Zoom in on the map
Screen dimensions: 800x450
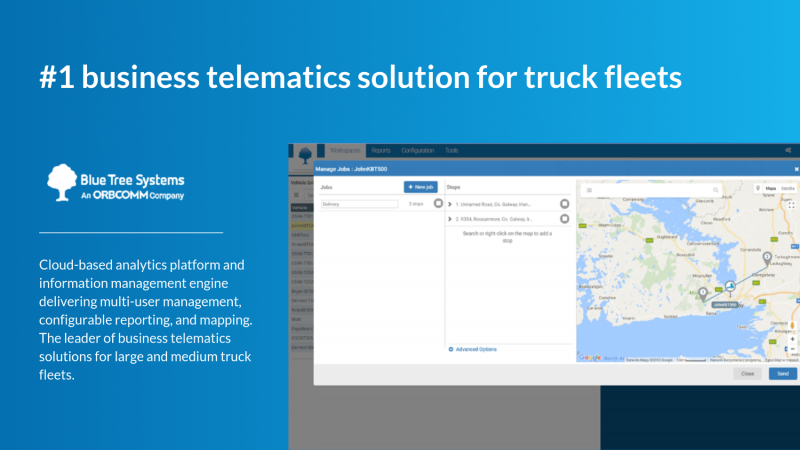792,339
